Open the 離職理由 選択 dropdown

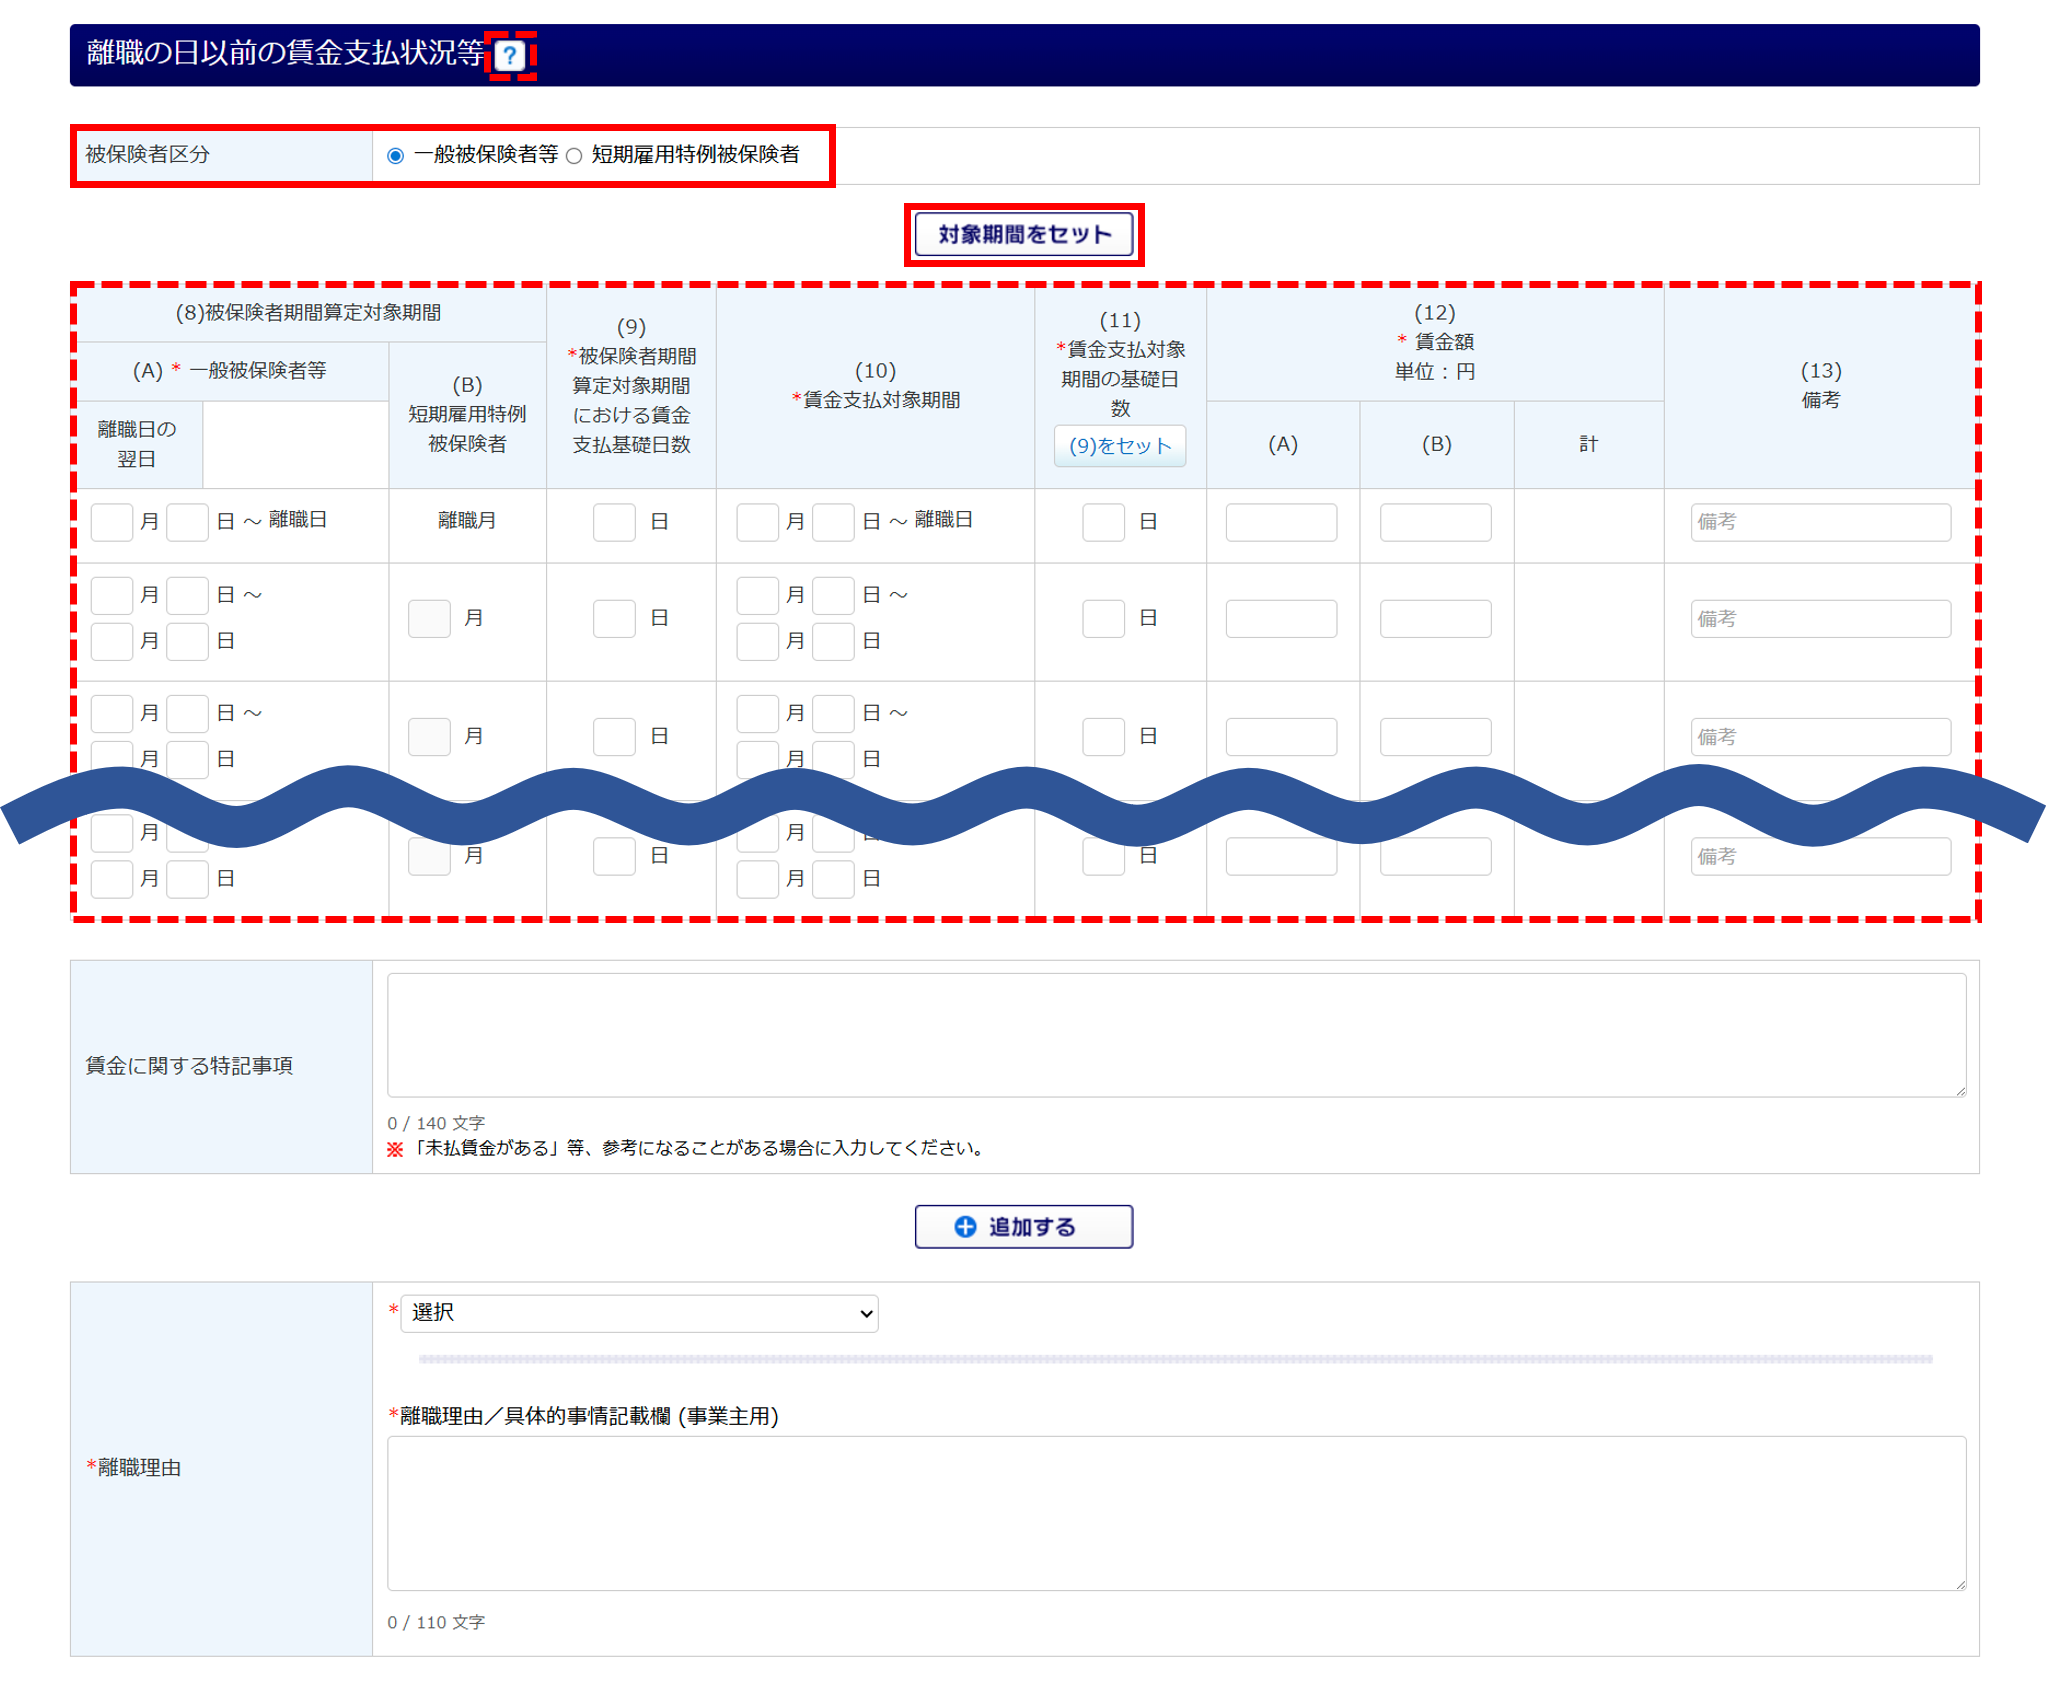click(x=639, y=1313)
